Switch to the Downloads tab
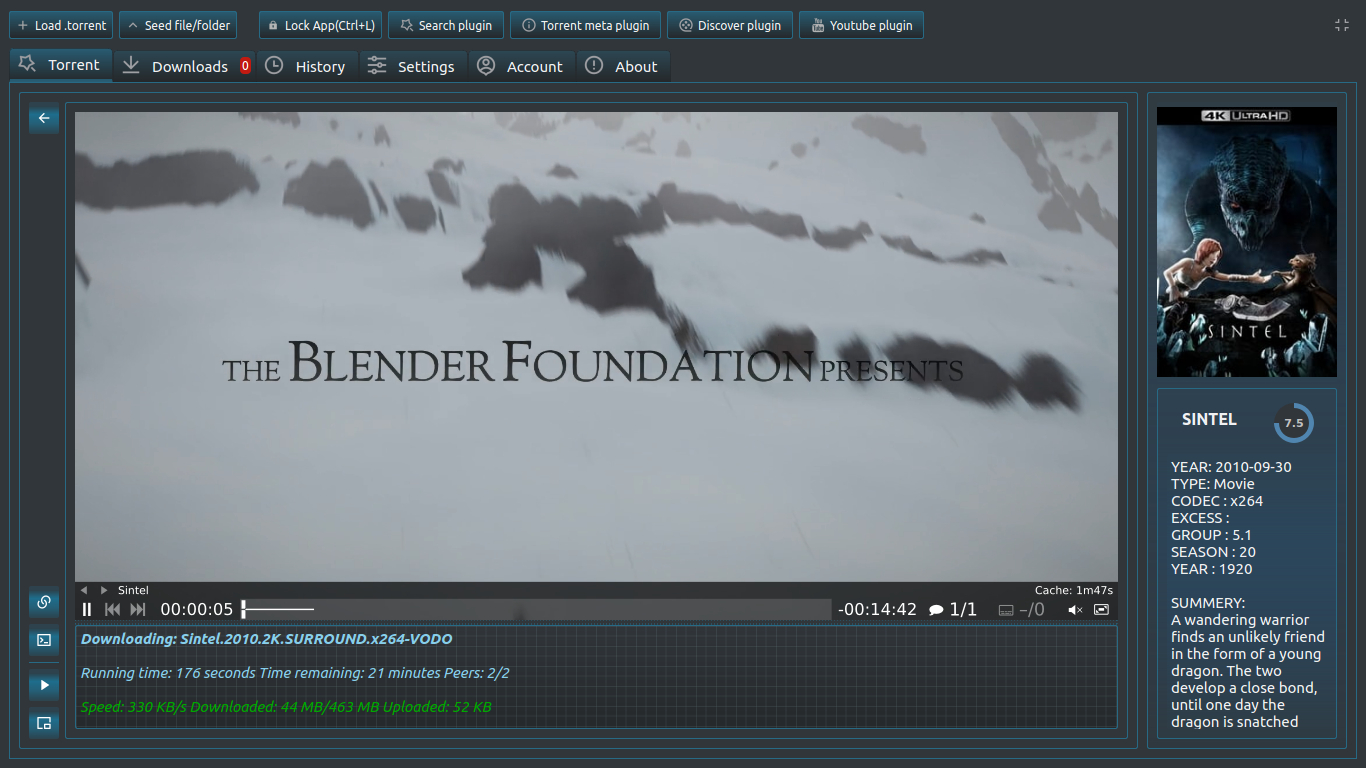This screenshot has width=1366, height=768. pos(185,66)
